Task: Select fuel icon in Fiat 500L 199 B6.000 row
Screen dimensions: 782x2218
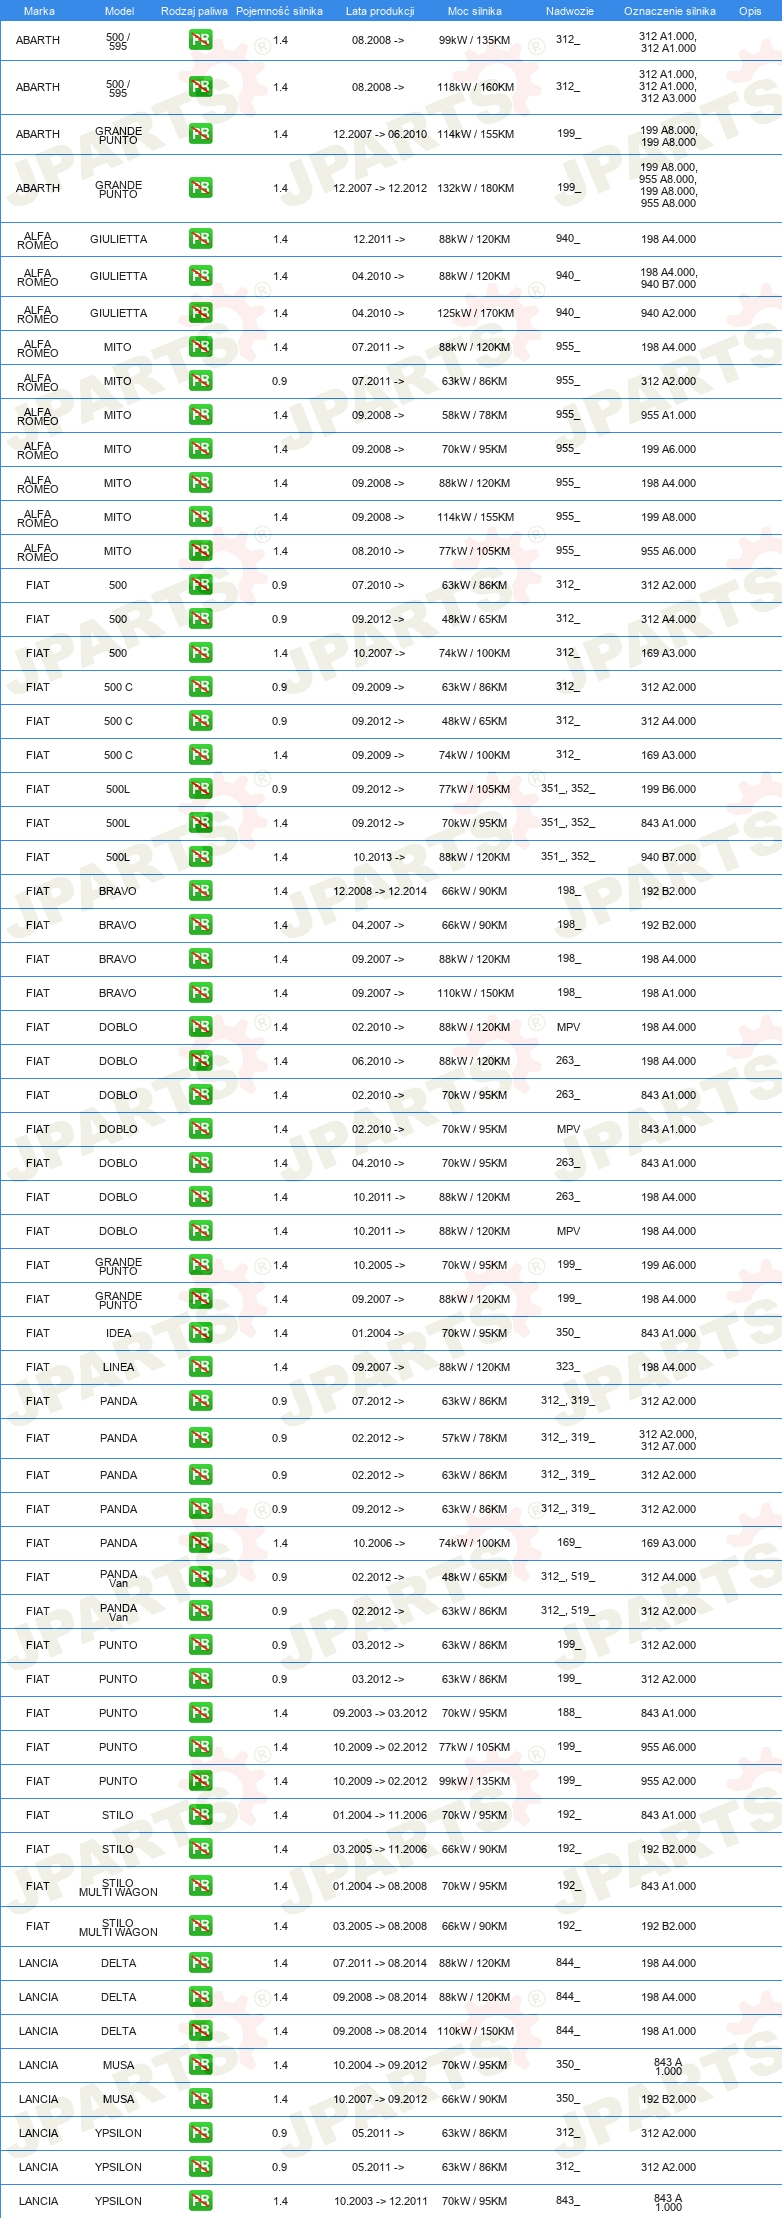Action: pos(200,789)
